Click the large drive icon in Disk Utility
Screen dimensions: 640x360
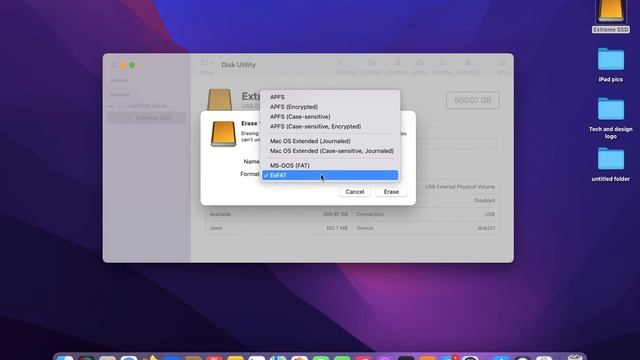click(220, 99)
